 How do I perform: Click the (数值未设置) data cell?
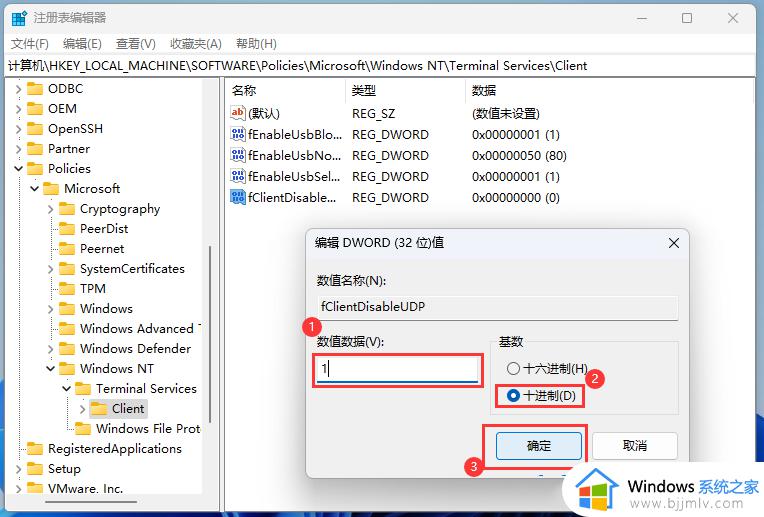coord(505,114)
